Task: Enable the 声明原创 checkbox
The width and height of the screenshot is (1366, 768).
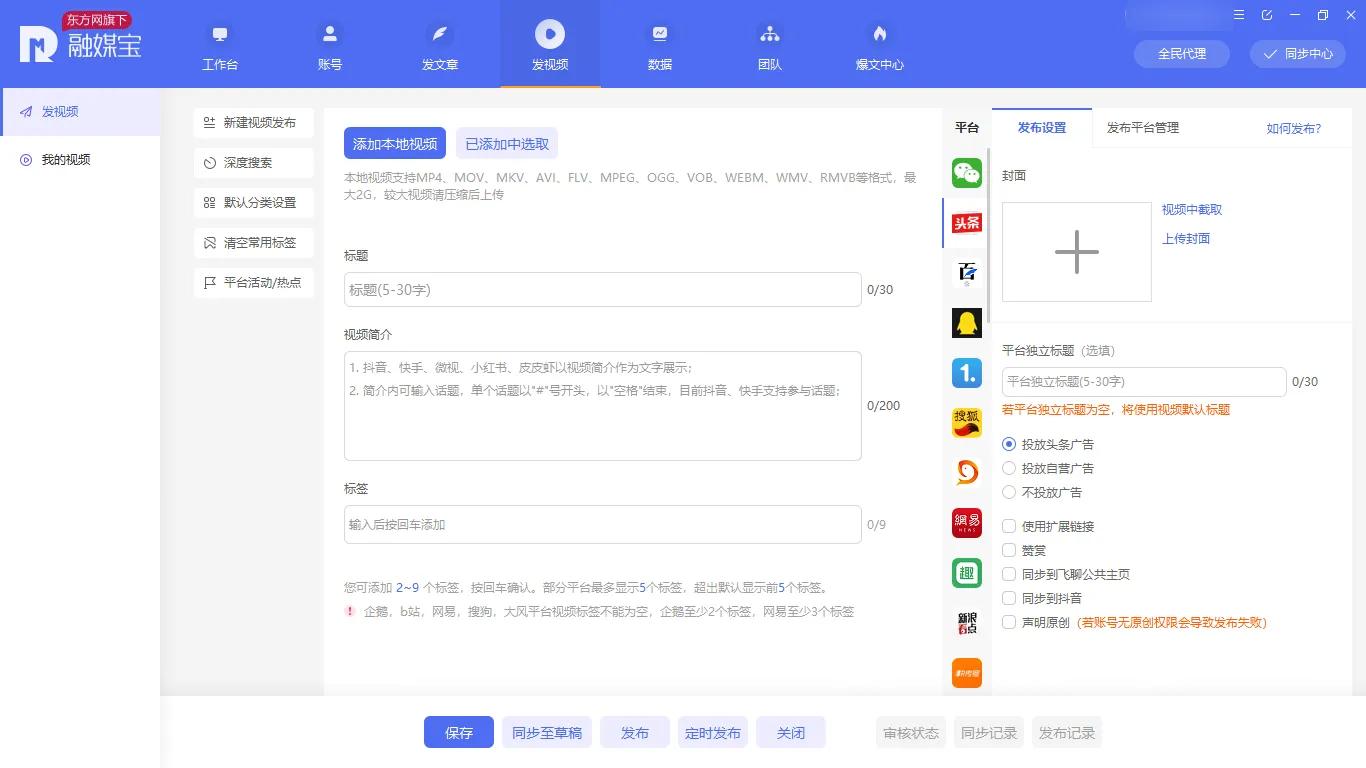Action: coord(1009,621)
